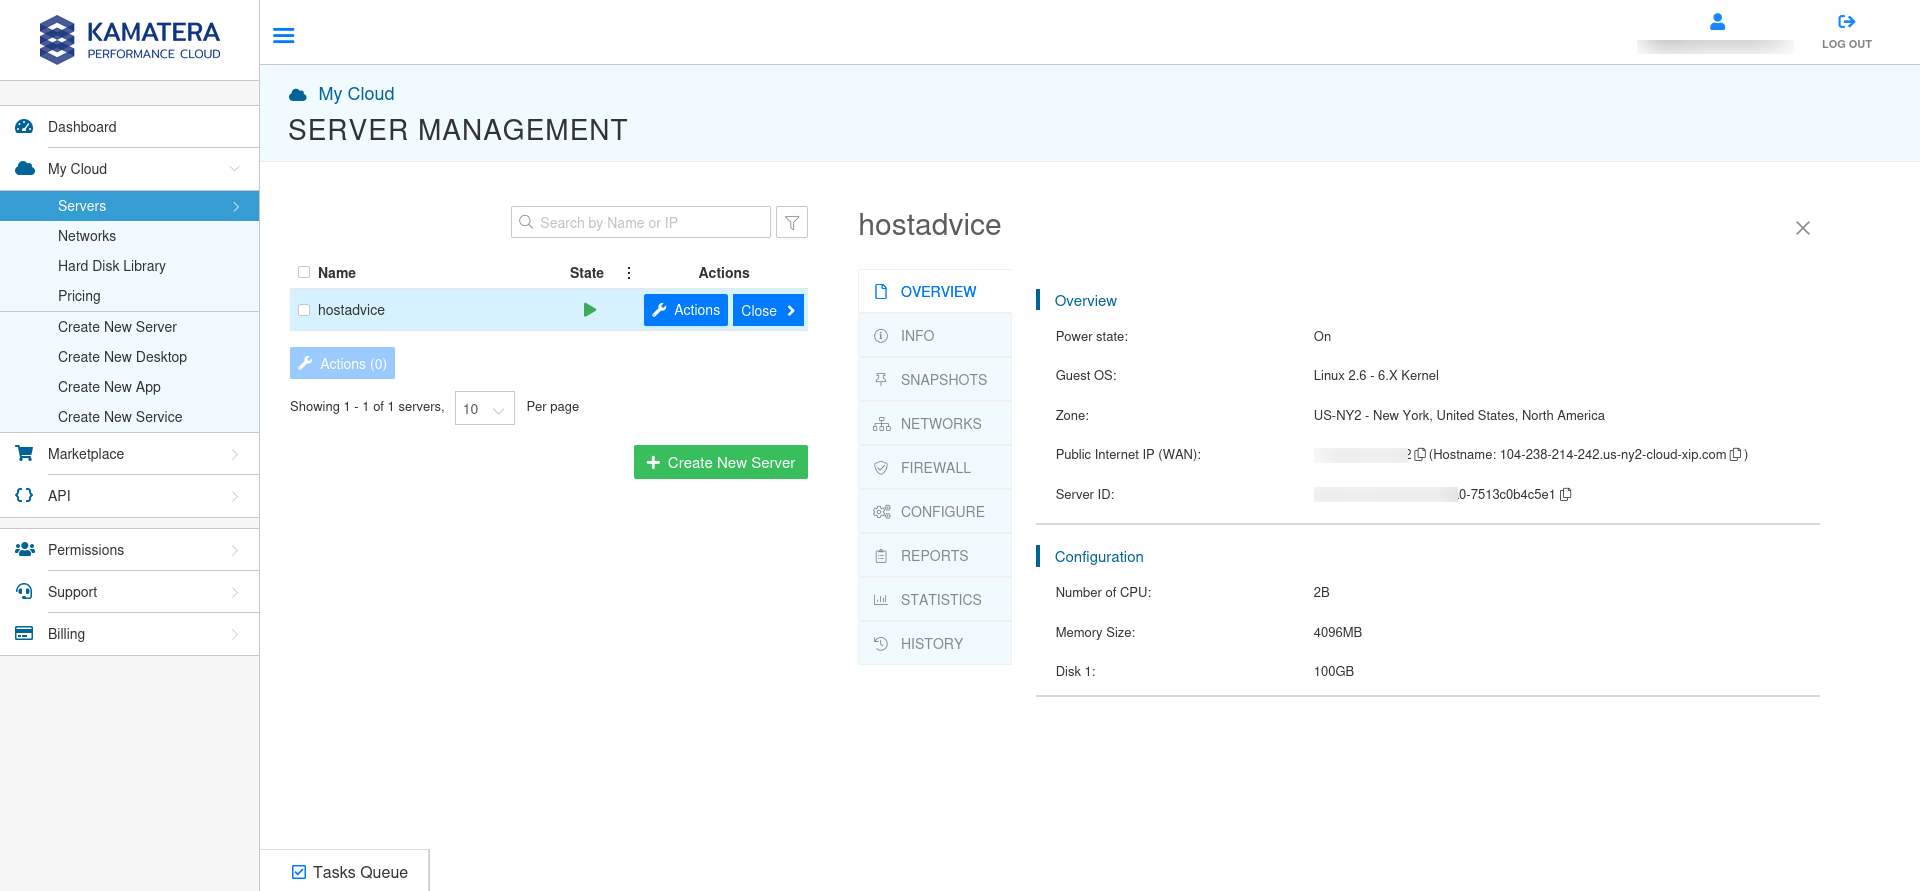This screenshot has height=891, width=1920.
Task: Click the Log Out icon
Action: 1846,21
